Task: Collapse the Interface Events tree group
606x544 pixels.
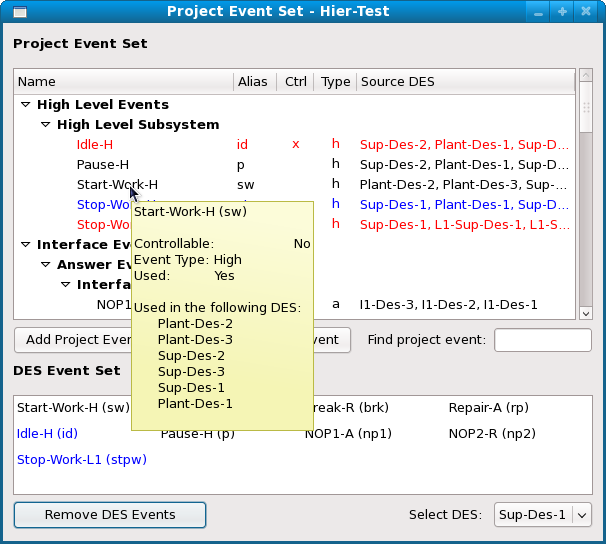Action: (x=24, y=245)
